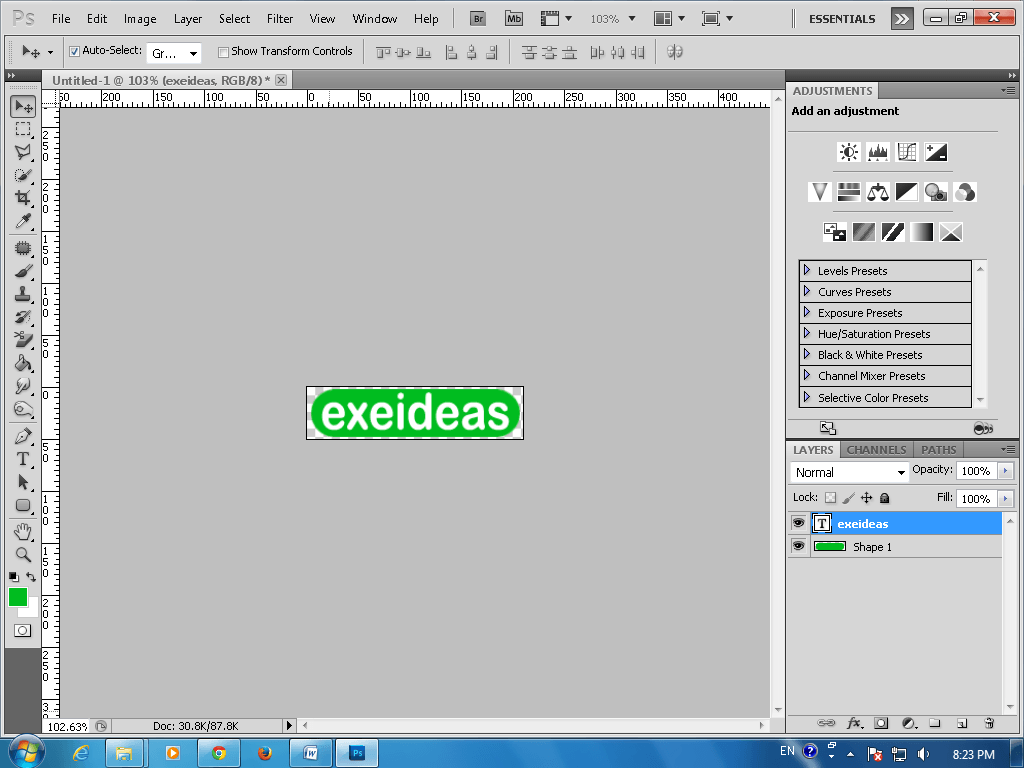The width and height of the screenshot is (1024, 768).
Task: Open the Opacity slider arrow
Action: (x=1006, y=471)
